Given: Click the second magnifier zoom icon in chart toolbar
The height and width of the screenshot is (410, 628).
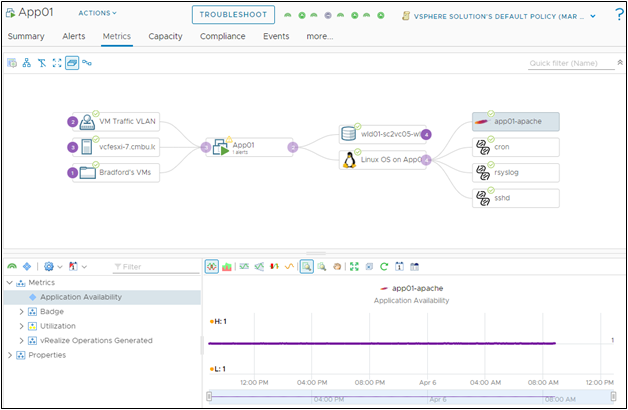Looking at the screenshot, I should (322, 266).
